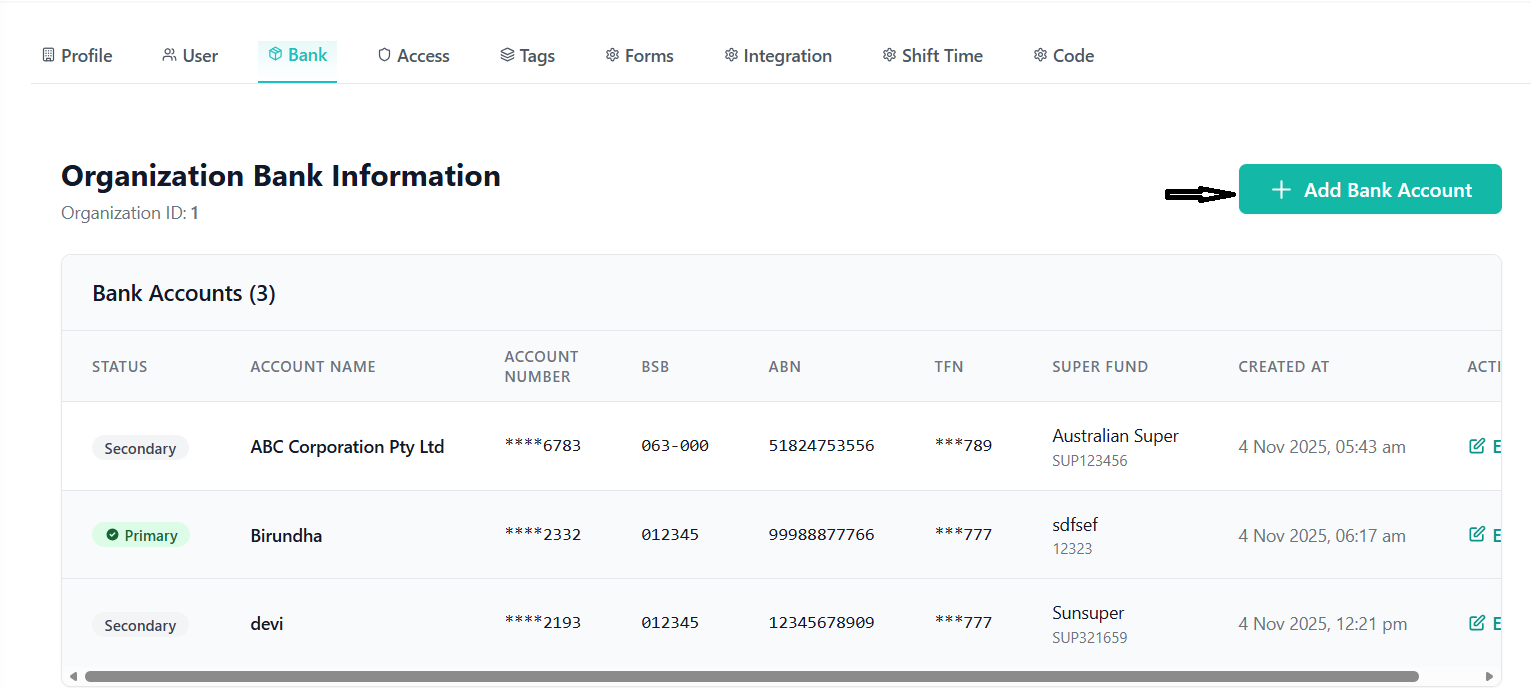Image resolution: width=1531 pixels, height=688 pixels.
Task: Click the Access tab shield icon
Action: (x=384, y=55)
